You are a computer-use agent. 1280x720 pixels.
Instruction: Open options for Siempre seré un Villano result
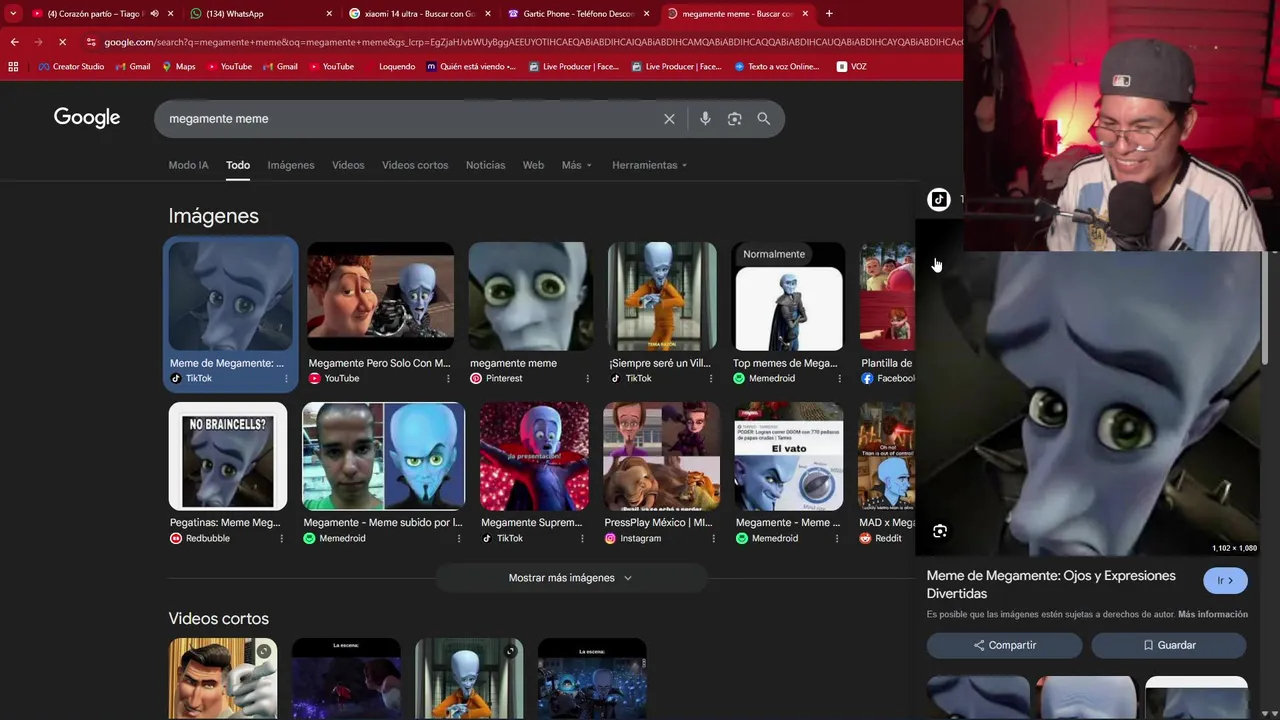(712, 379)
